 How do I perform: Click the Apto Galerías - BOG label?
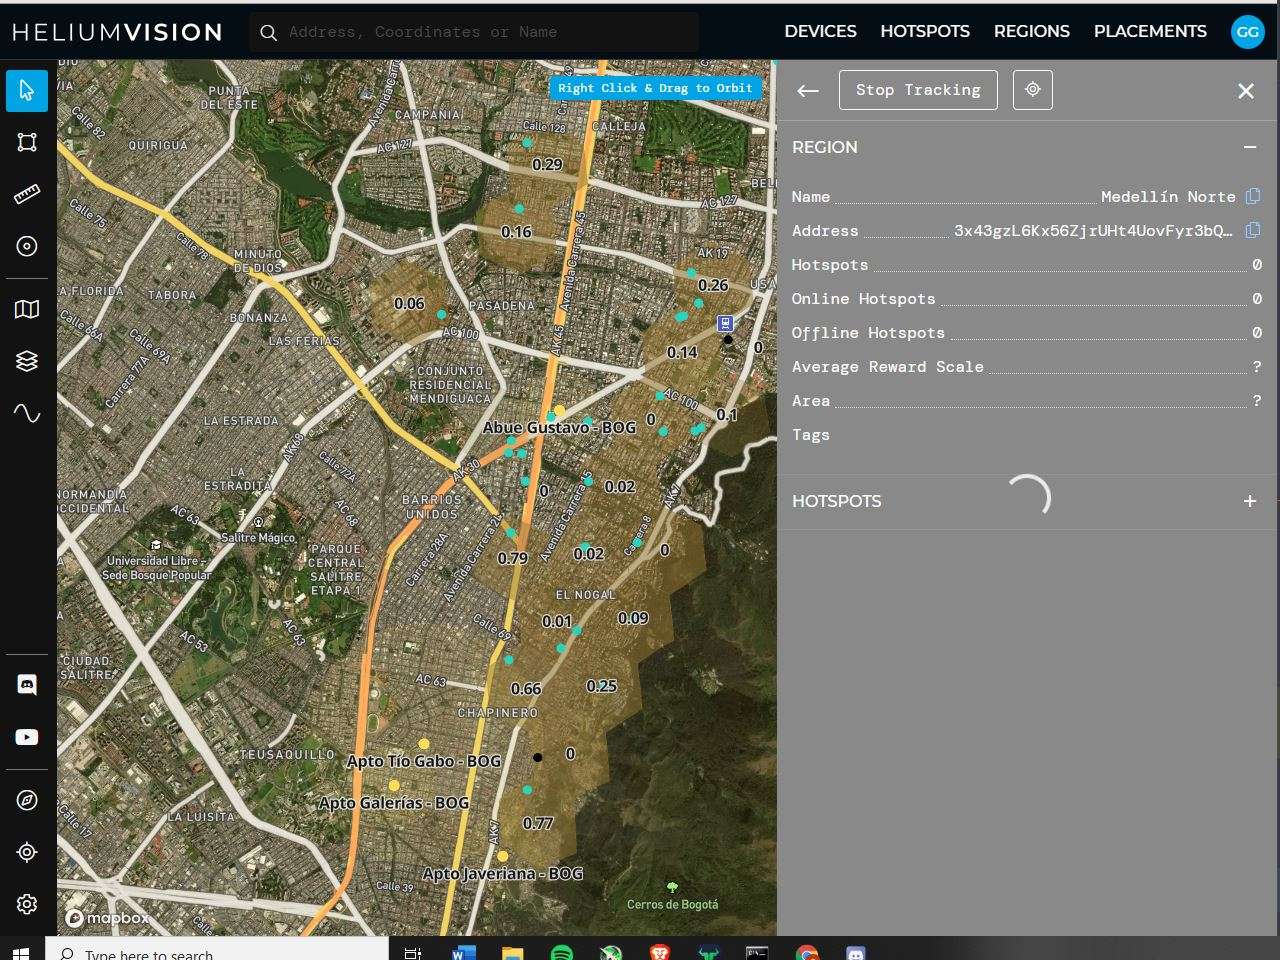pos(394,803)
